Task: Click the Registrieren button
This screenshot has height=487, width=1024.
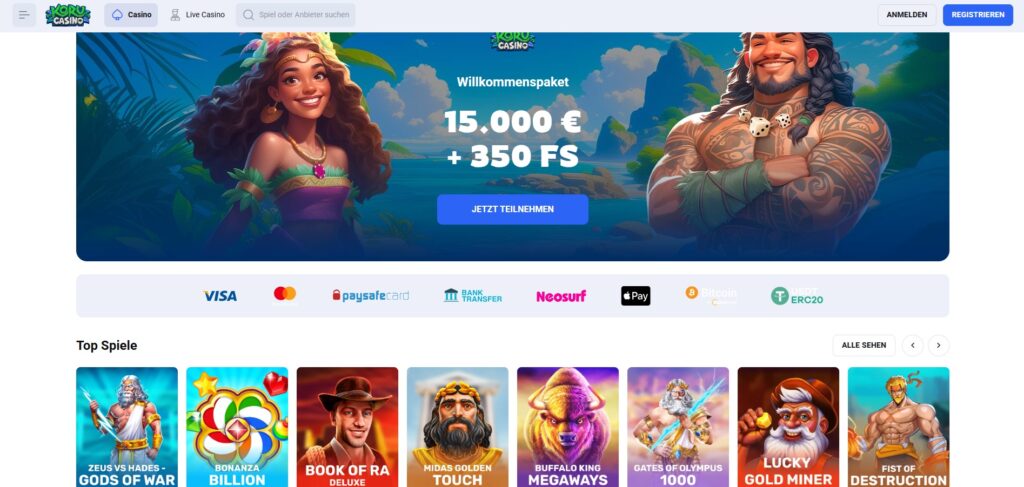Action: coord(978,15)
